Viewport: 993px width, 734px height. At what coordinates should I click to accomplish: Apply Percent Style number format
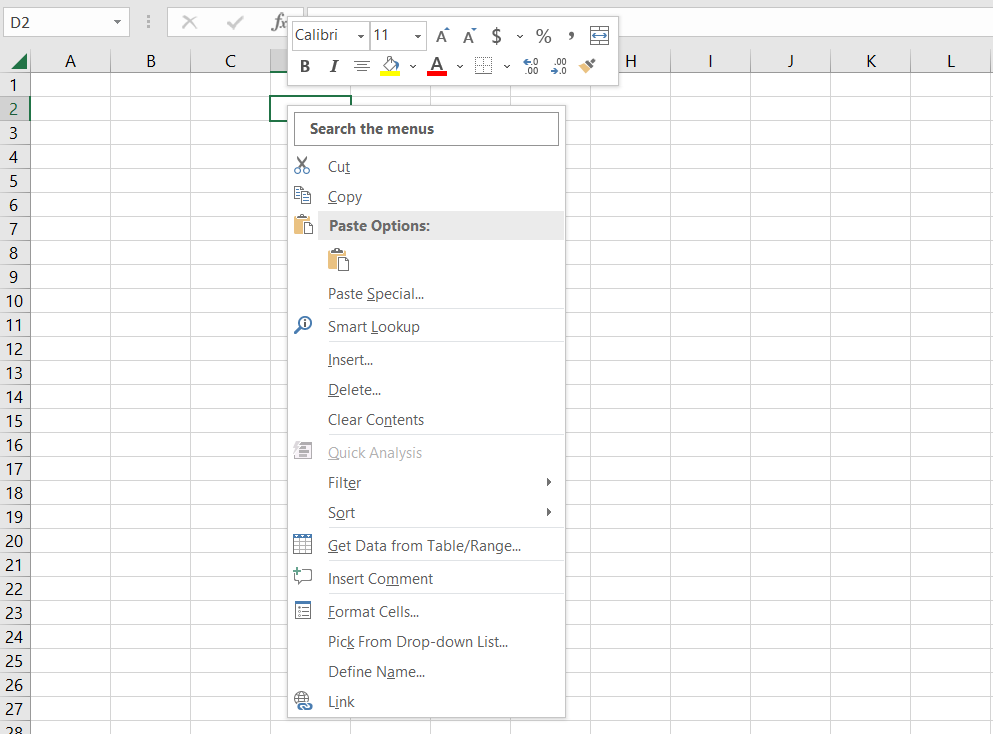543,36
